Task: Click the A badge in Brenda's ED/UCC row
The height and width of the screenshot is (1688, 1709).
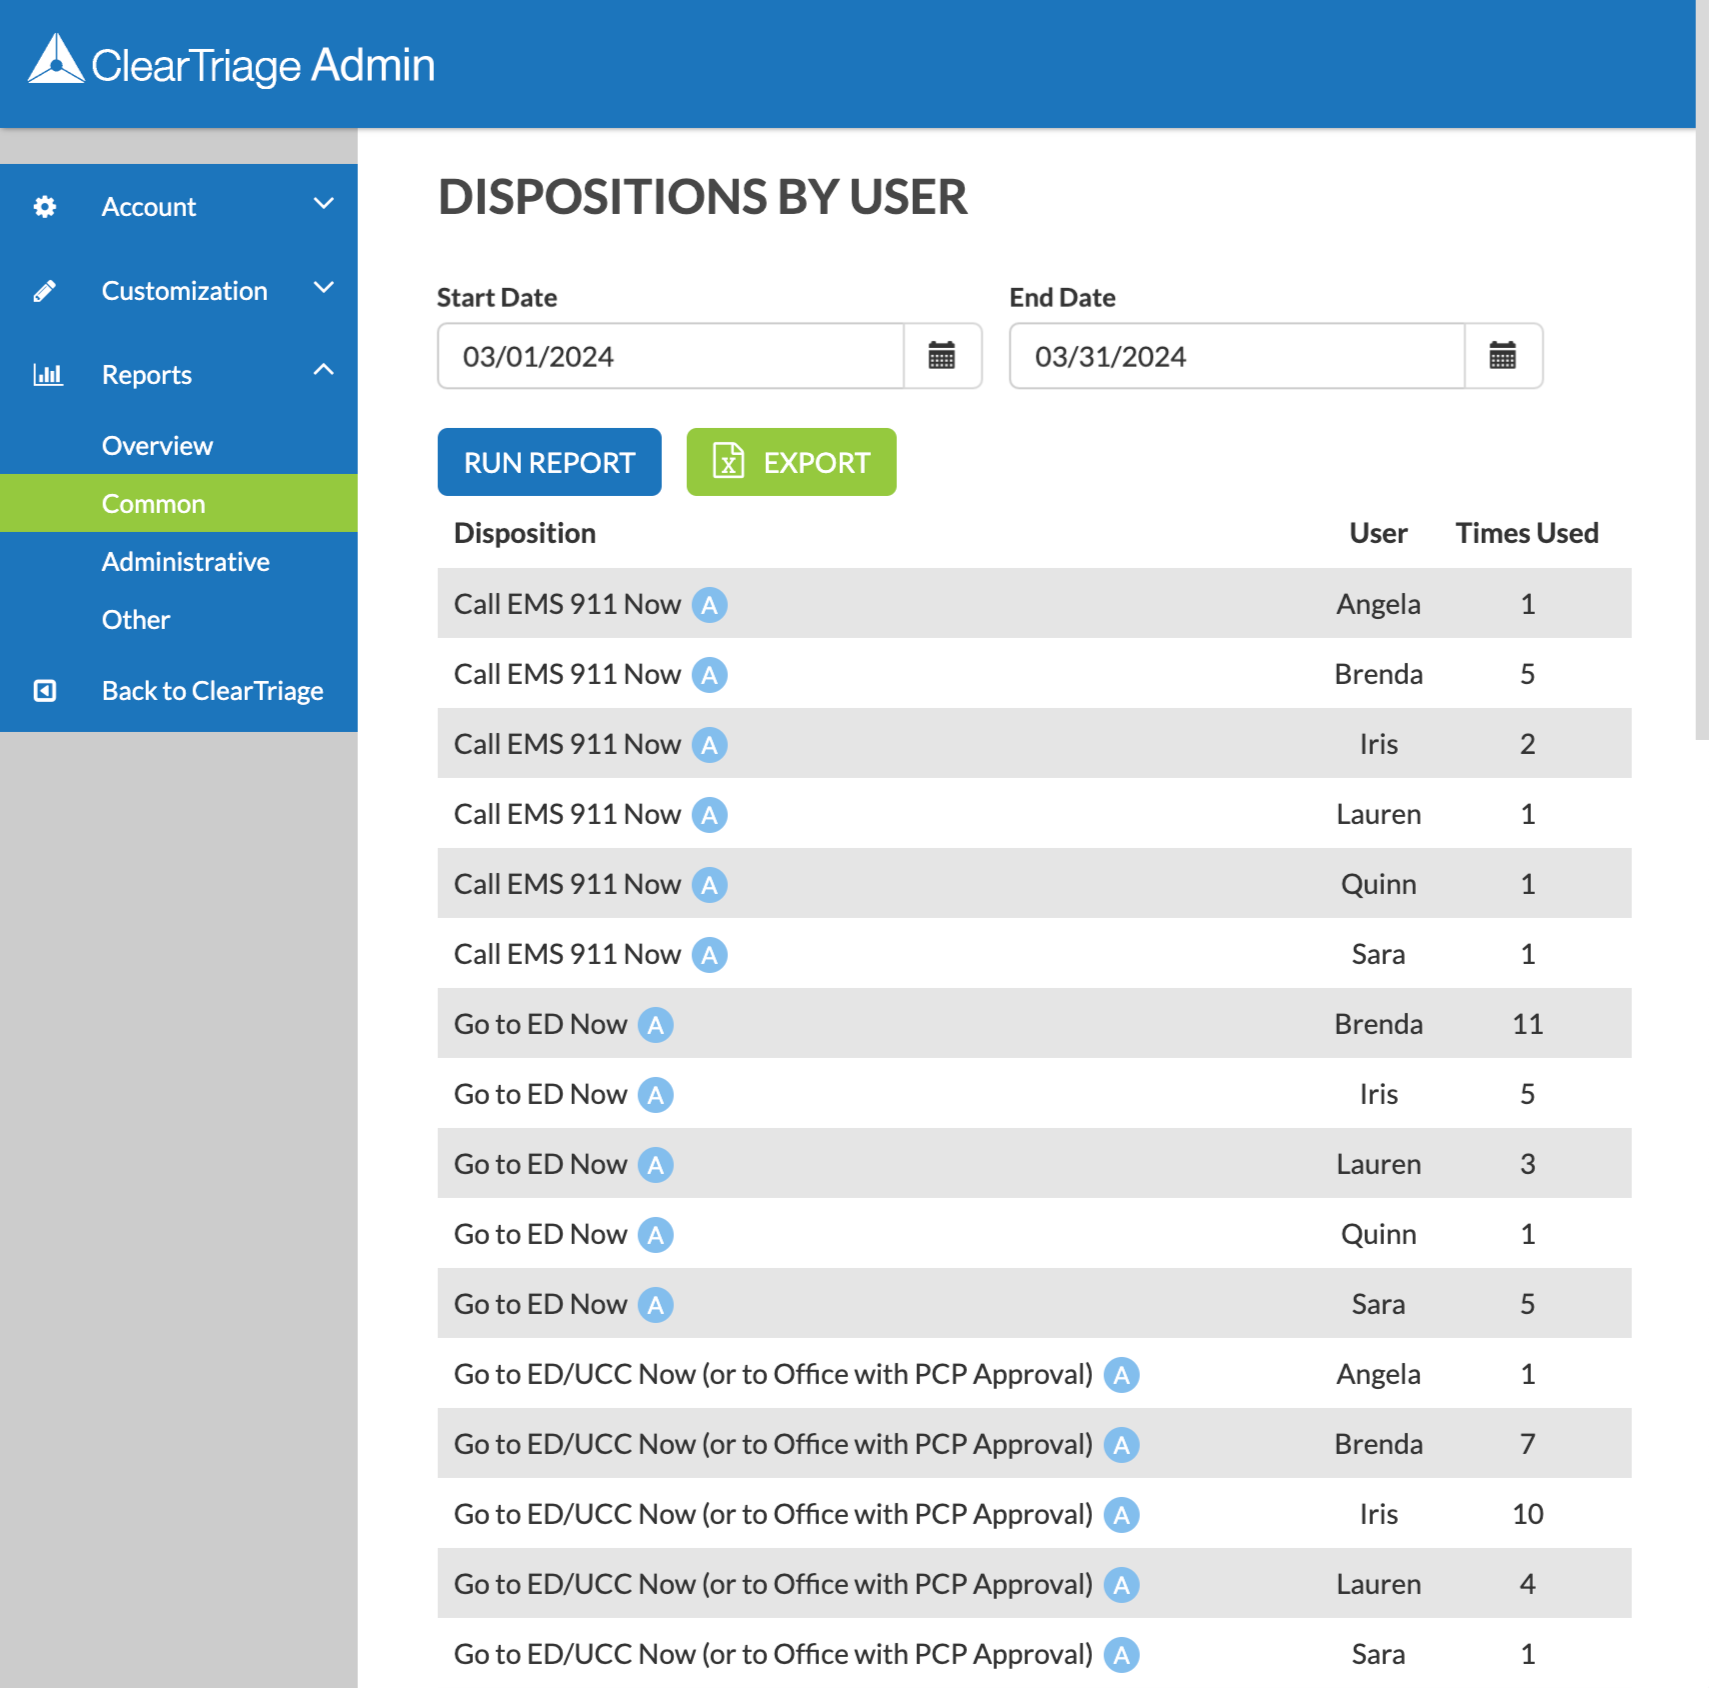Action: click(x=1122, y=1445)
